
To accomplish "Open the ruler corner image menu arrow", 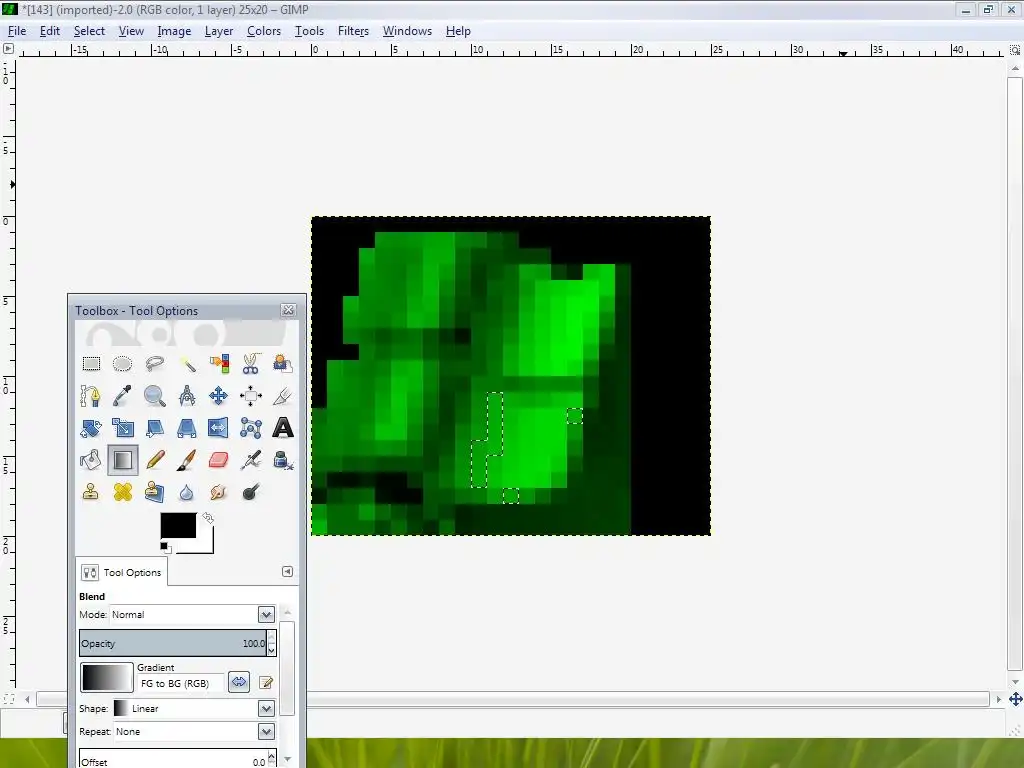I will [8, 48].
